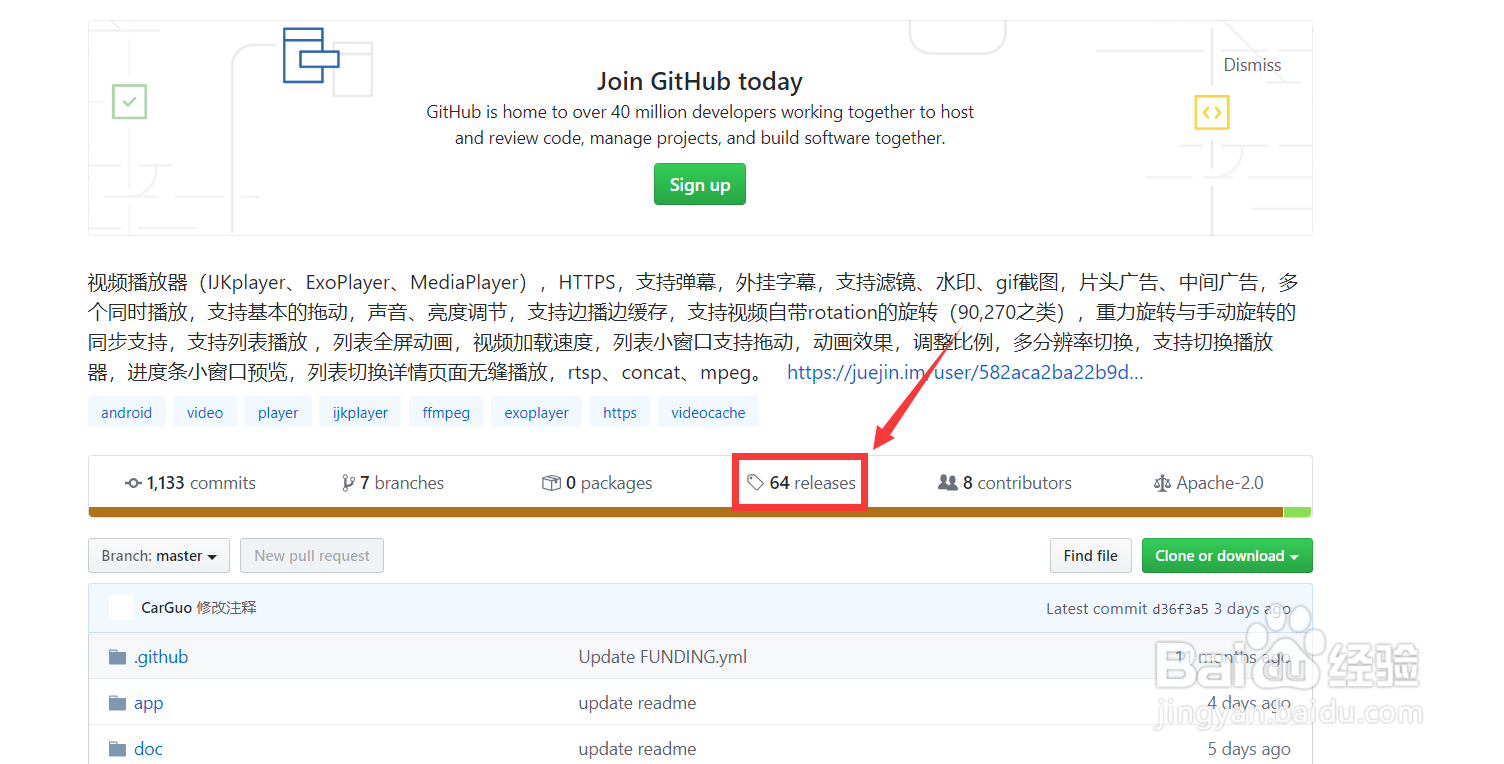This screenshot has width=1504, height=764.
Task: Click the contributors people icon
Action: [948, 483]
